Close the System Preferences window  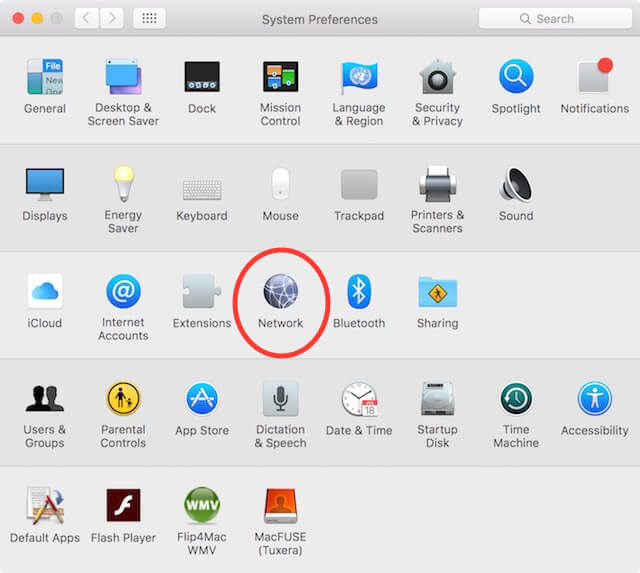[18, 18]
